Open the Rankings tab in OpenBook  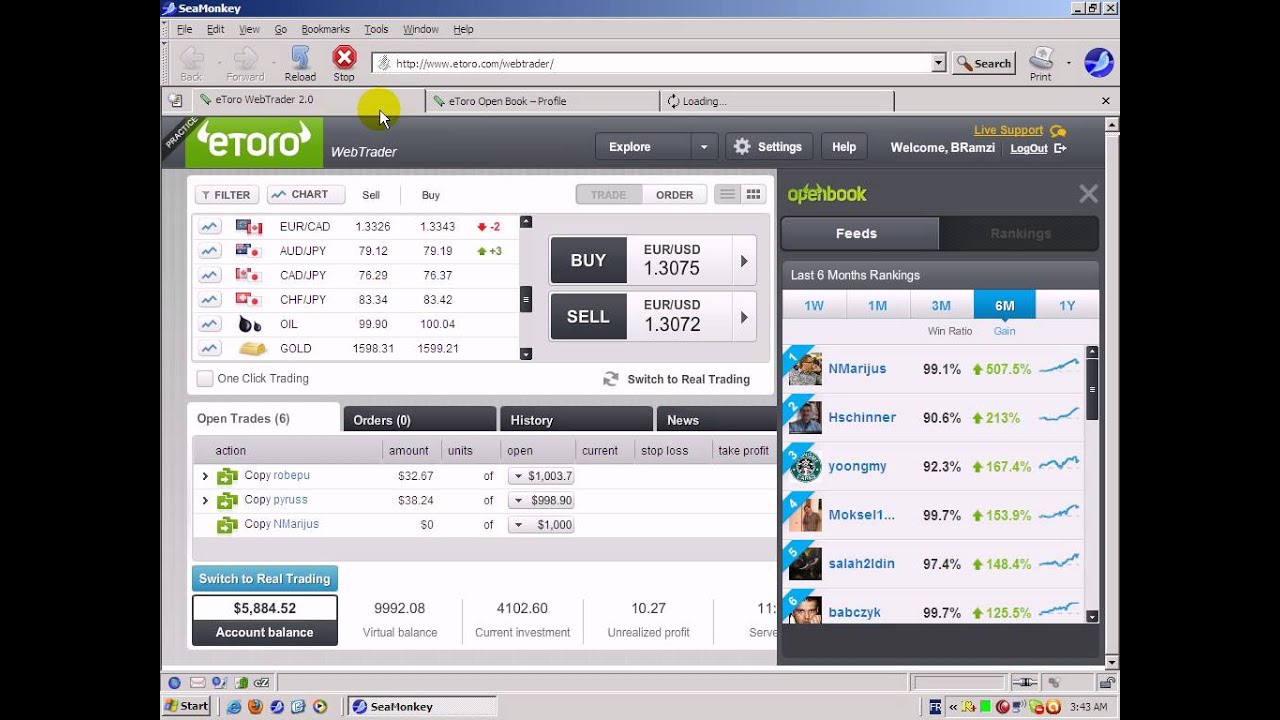[x=1020, y=234]
